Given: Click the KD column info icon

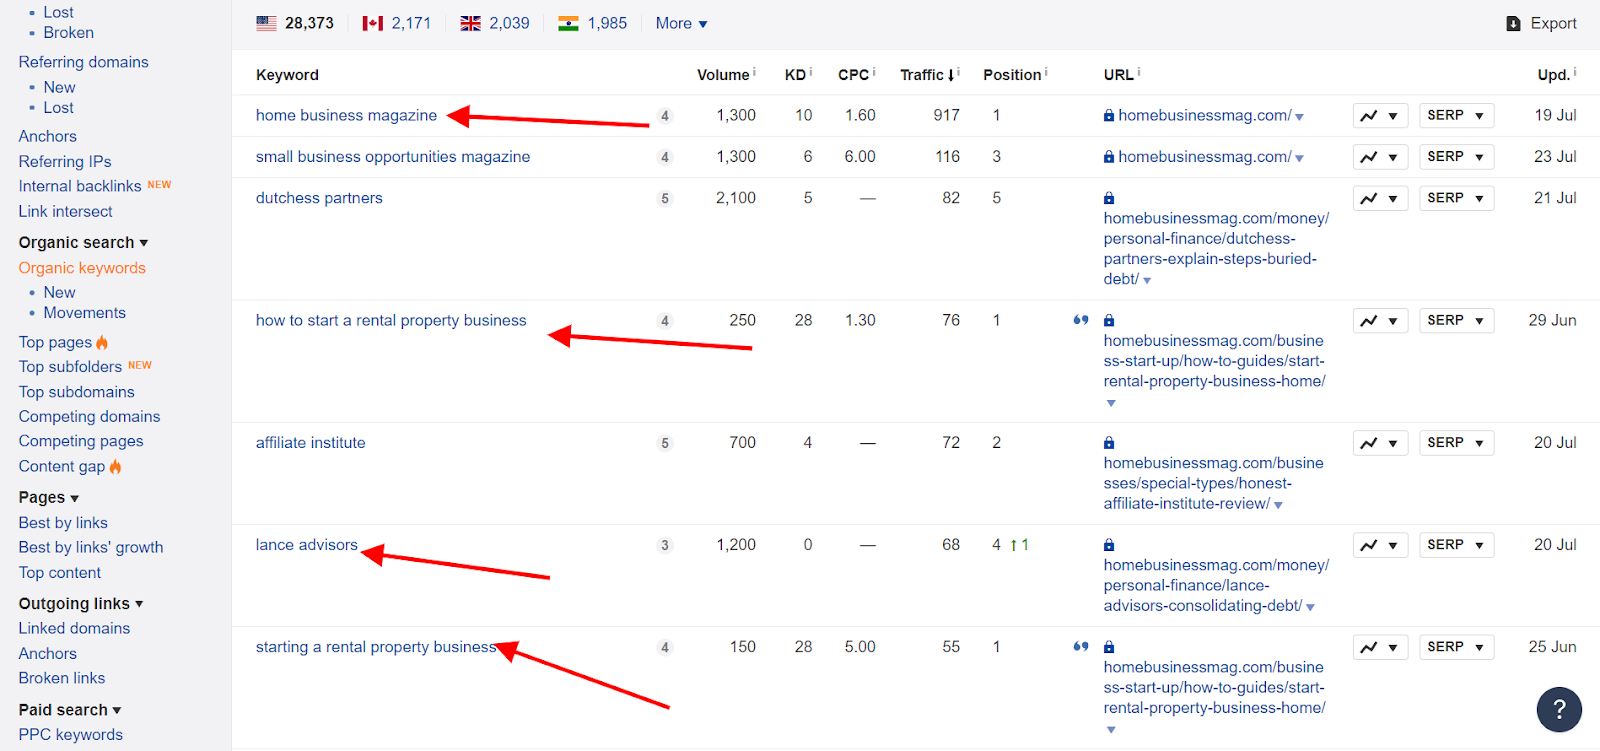Looking at the screenshot, I should pyautogui.click(x=811, y=71).
